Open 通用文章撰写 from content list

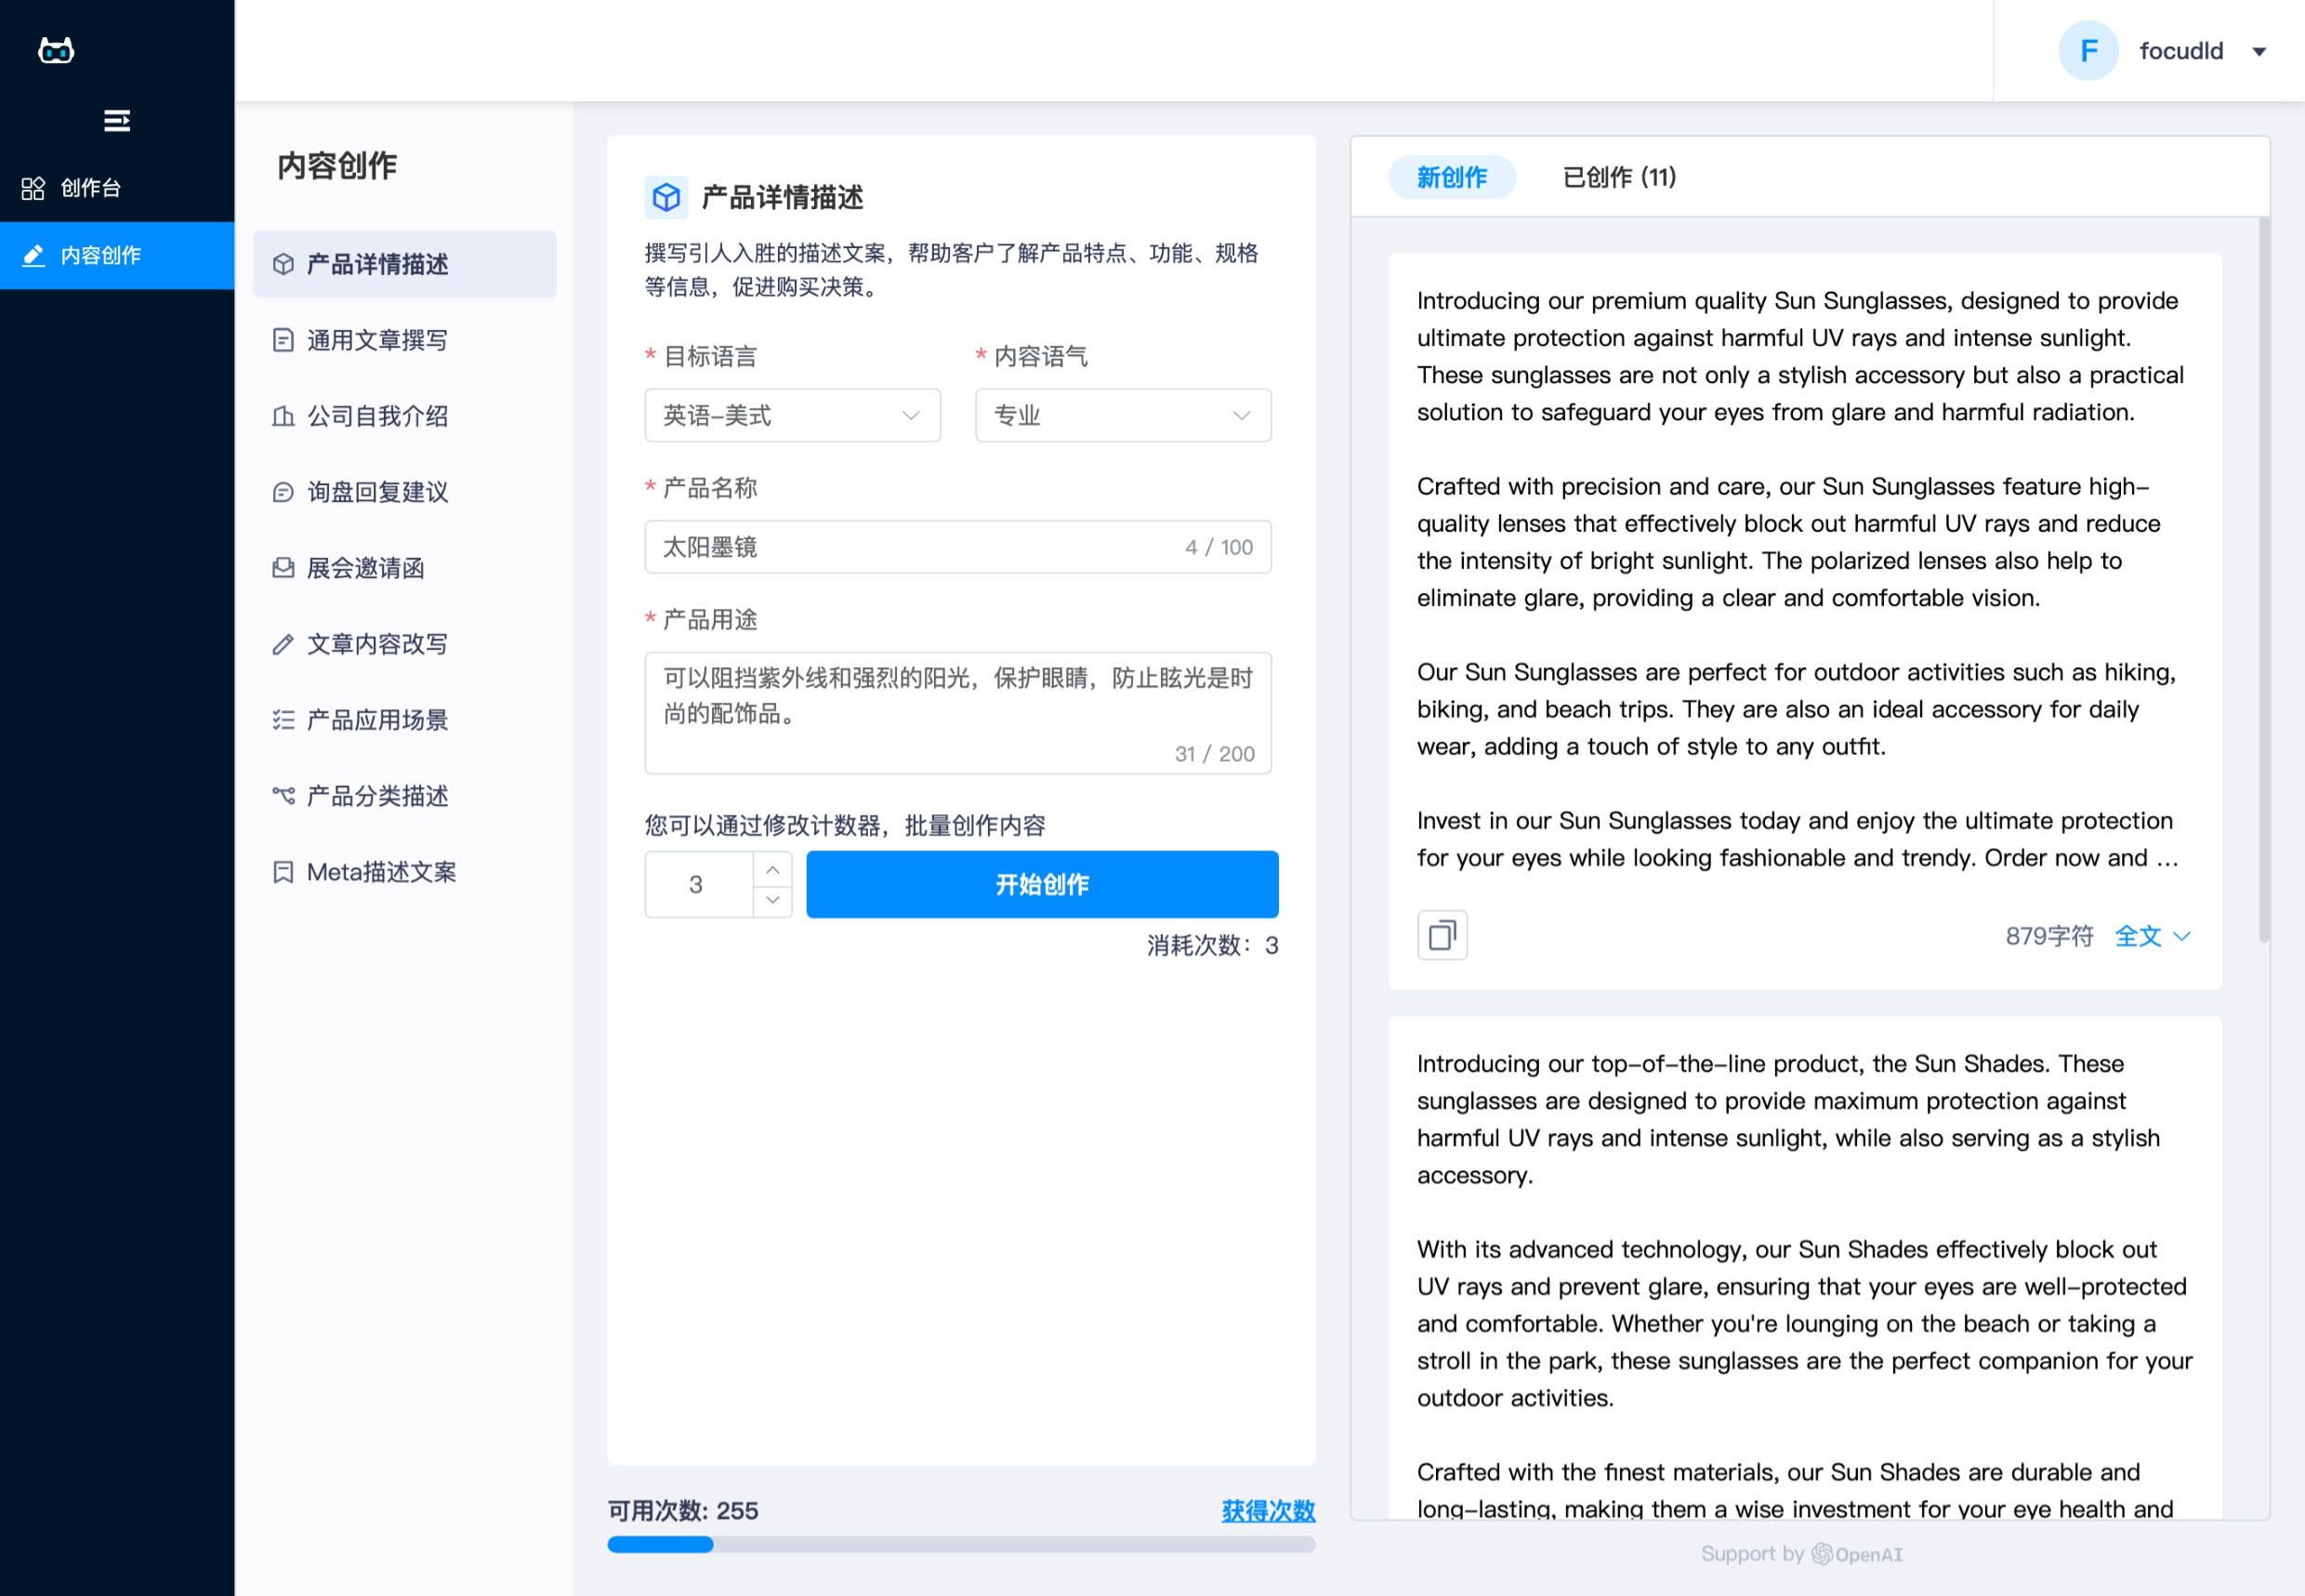(x=376, y=340)
